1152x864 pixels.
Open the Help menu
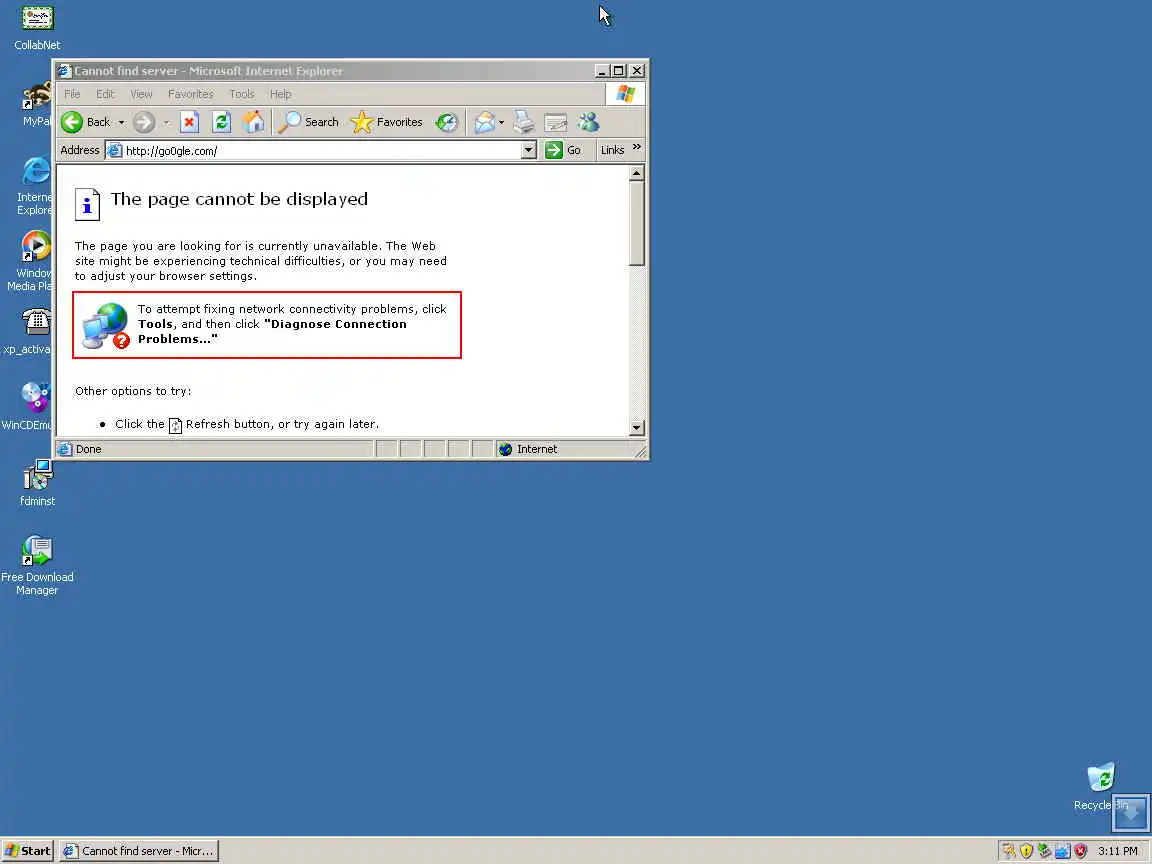click(x=281, y=94)
